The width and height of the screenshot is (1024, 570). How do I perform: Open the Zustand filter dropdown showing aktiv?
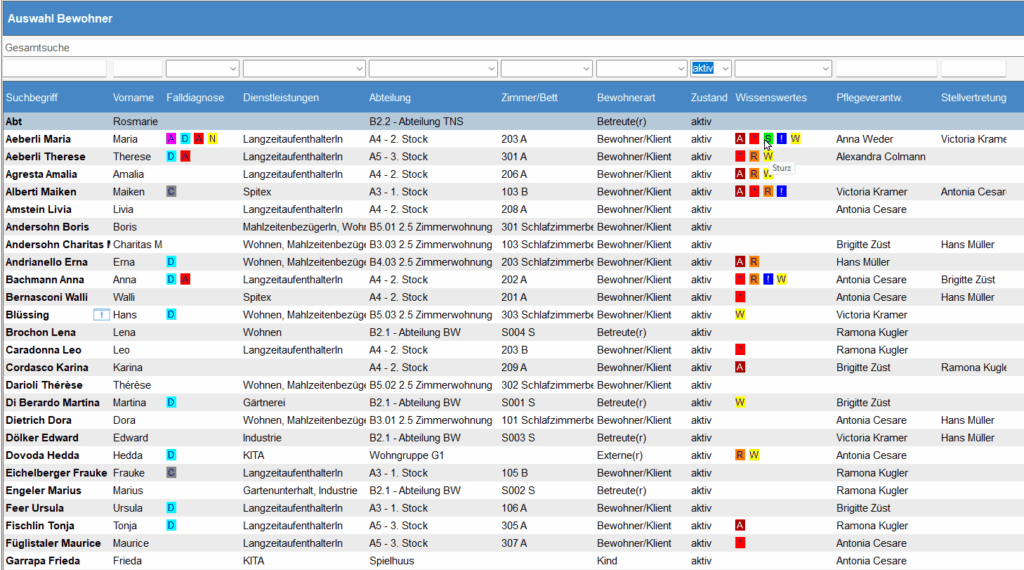click(710, 68)
